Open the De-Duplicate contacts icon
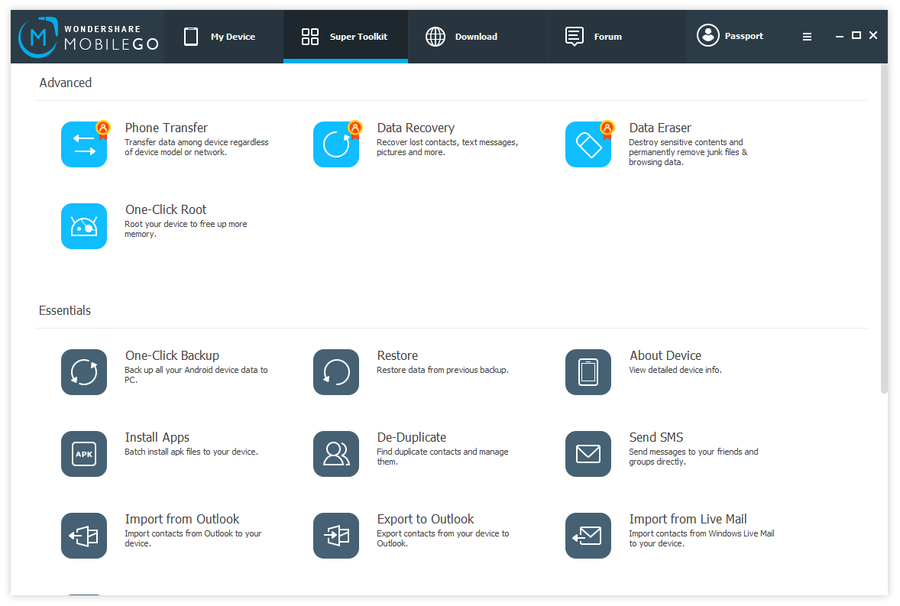This screenshot has width=900, height=606. coord(336,454)
